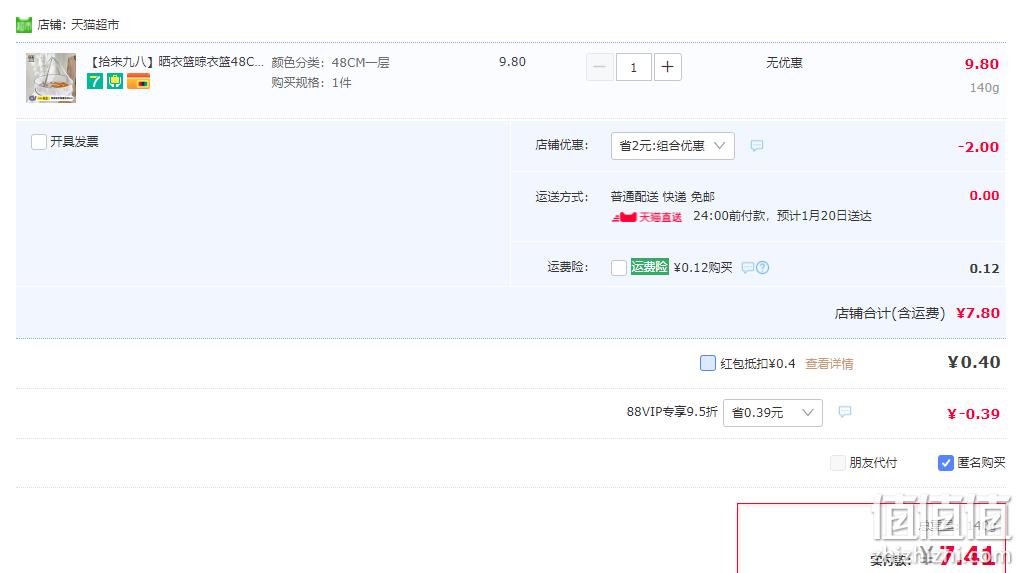Screen dimensions: 1021x573
Task: Click the green shield guarantee badge icon
Action: point(115,81)
